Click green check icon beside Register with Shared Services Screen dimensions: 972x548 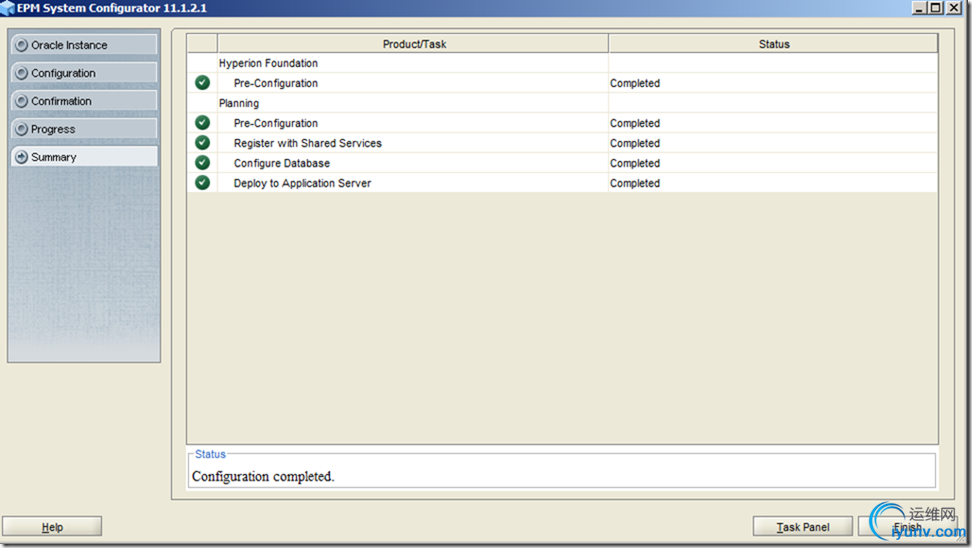click(202, 143)
